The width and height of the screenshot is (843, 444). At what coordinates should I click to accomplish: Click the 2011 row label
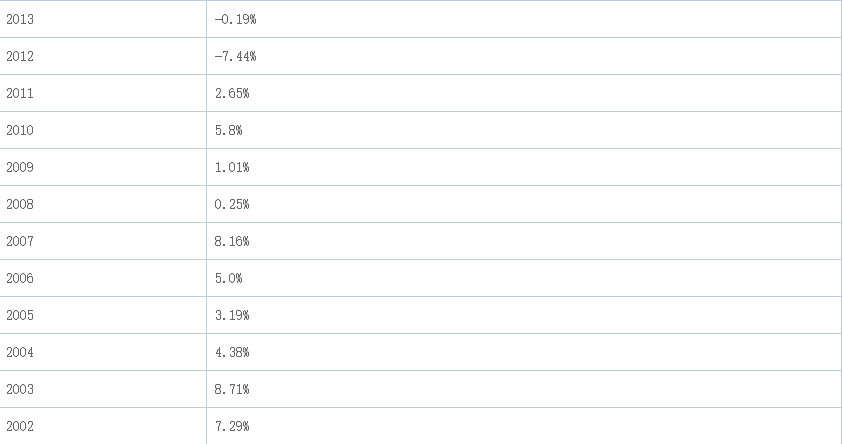20,93
